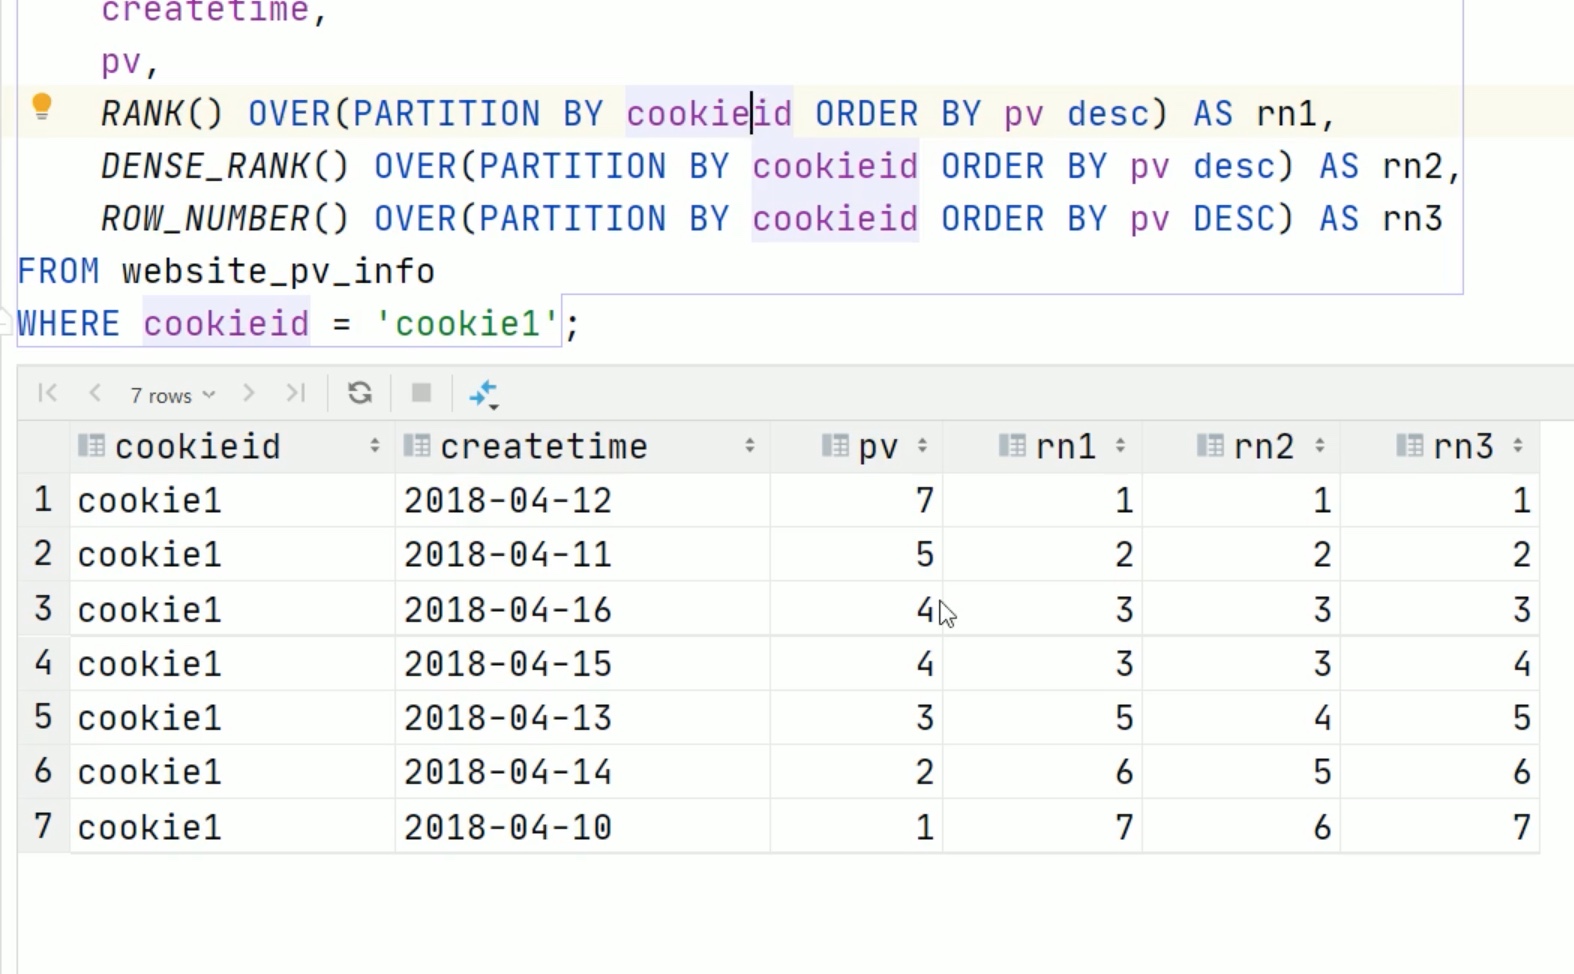Click cookie1 cell in the 2018-04-12 row
The image size is (1574, 974).
coord(232,500)
